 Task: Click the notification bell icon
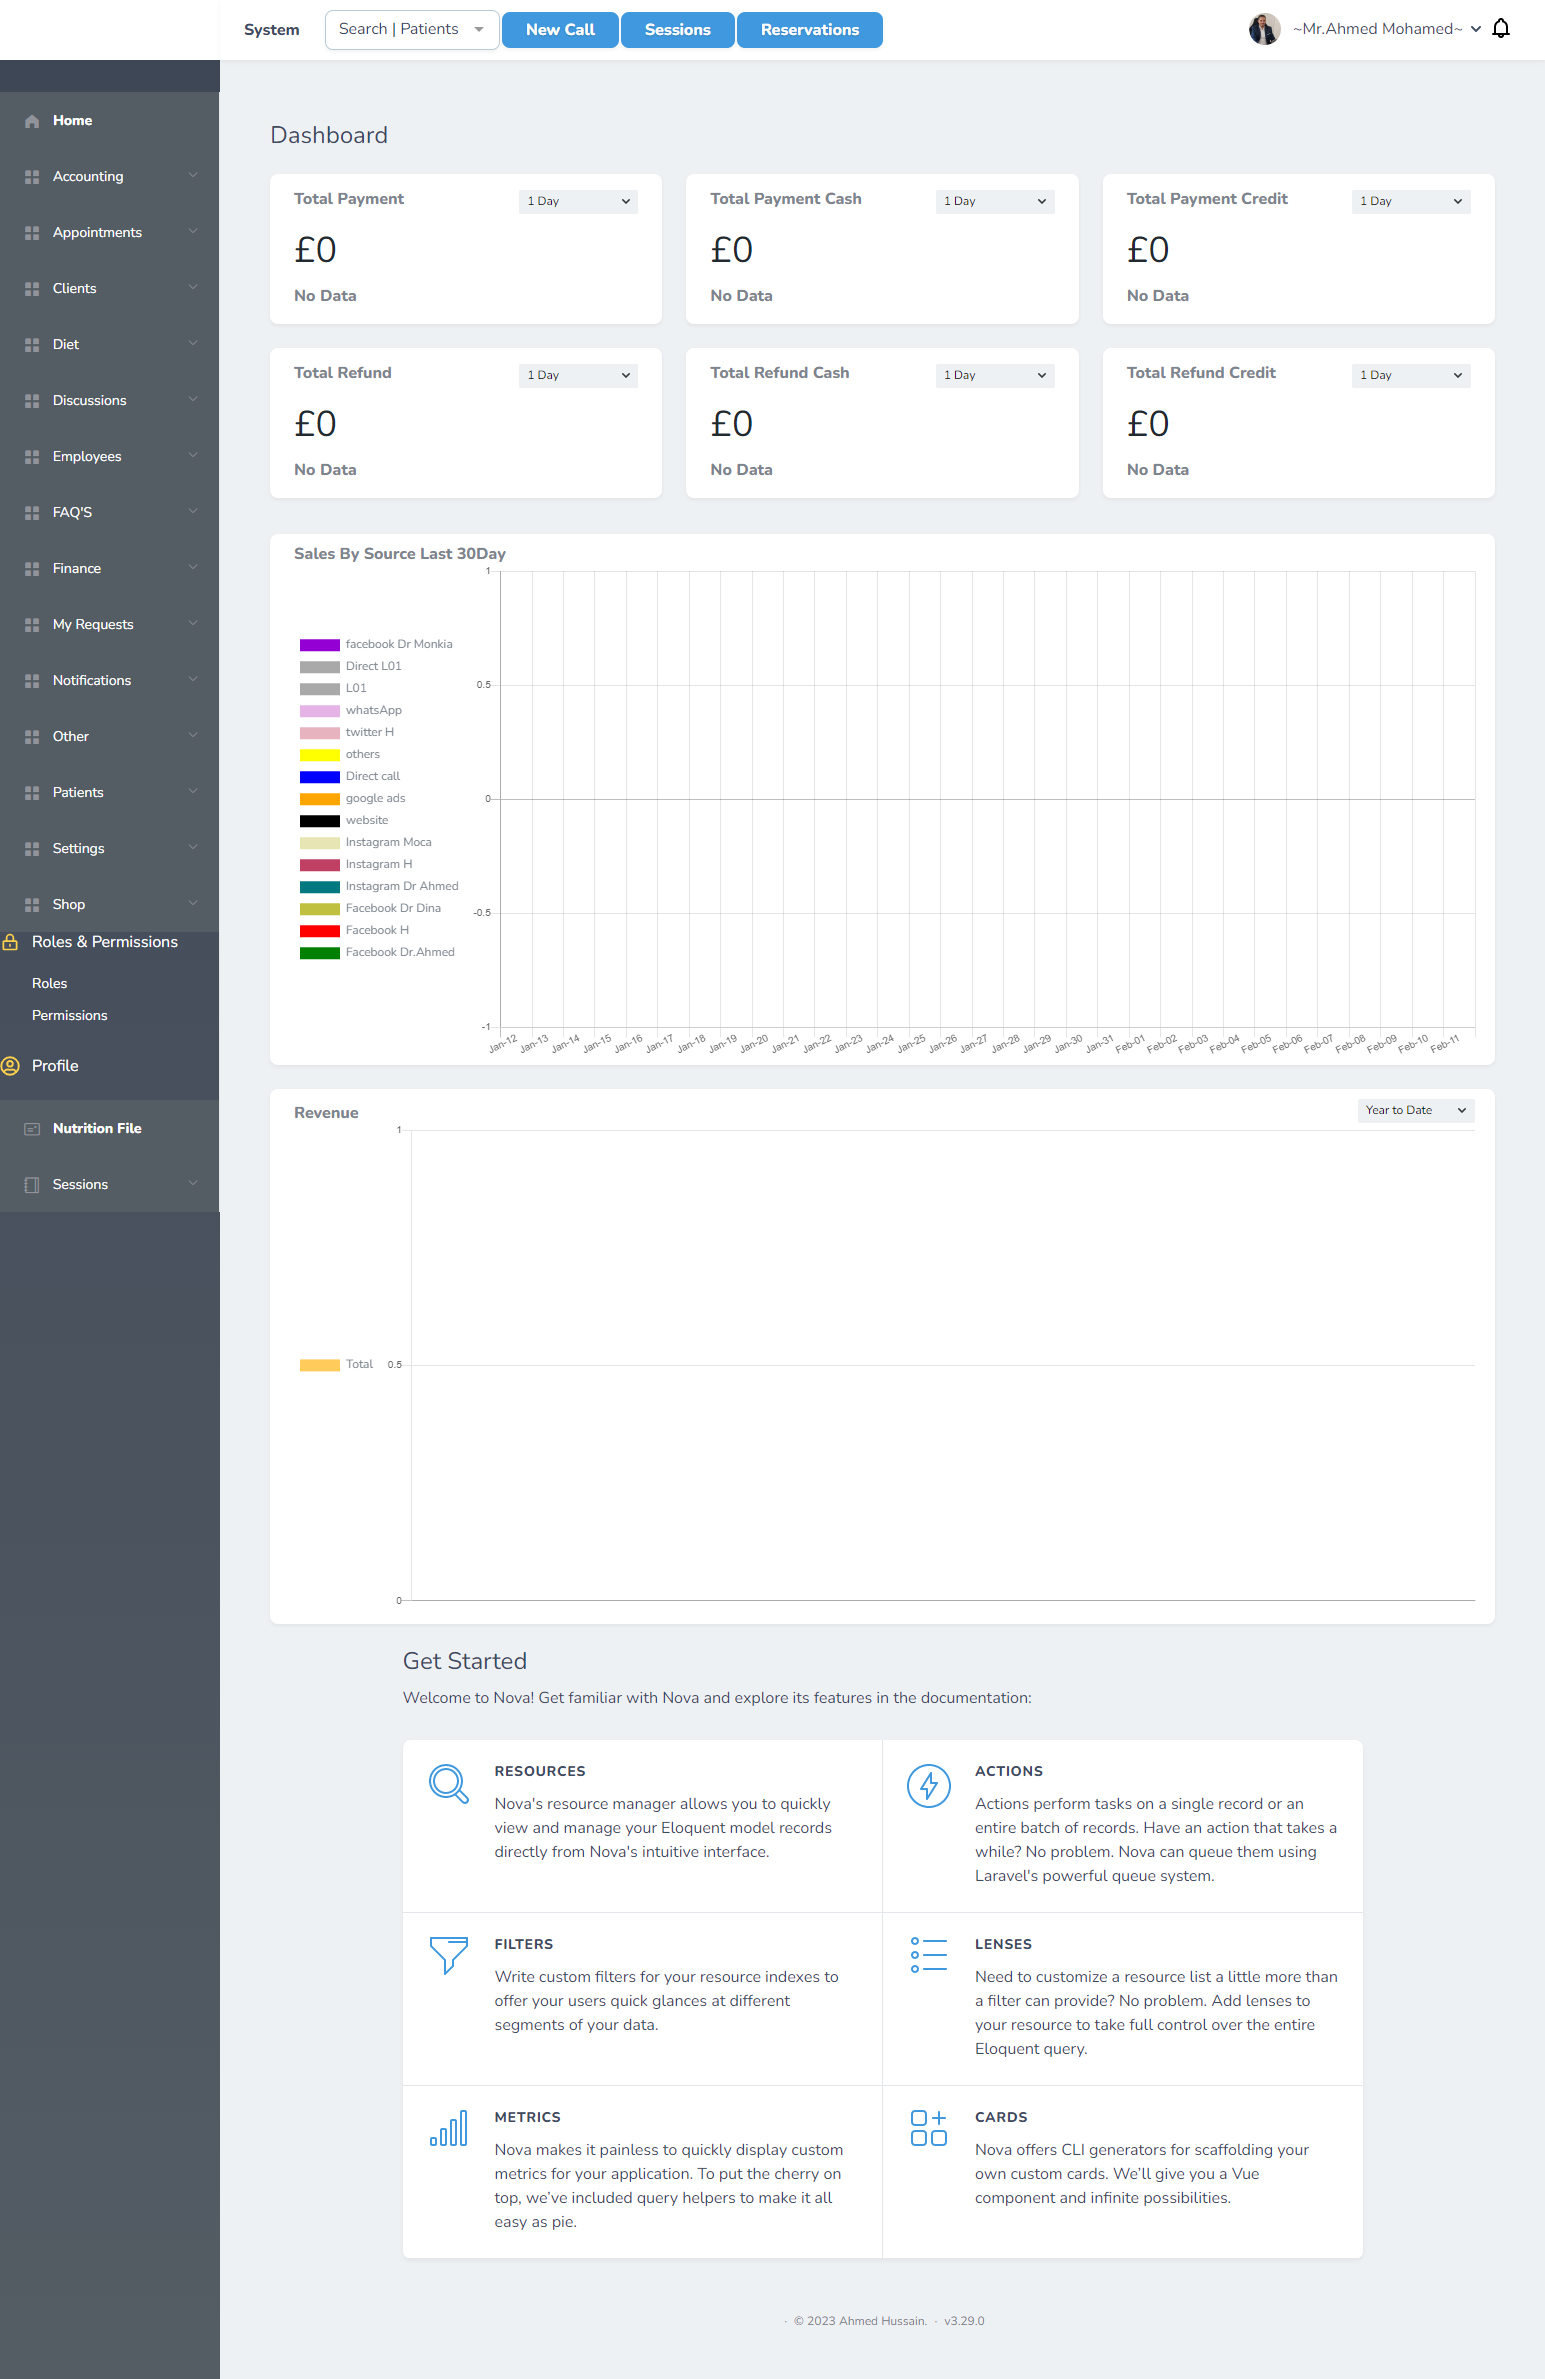pyautogui.click(x=1500, y=29)
